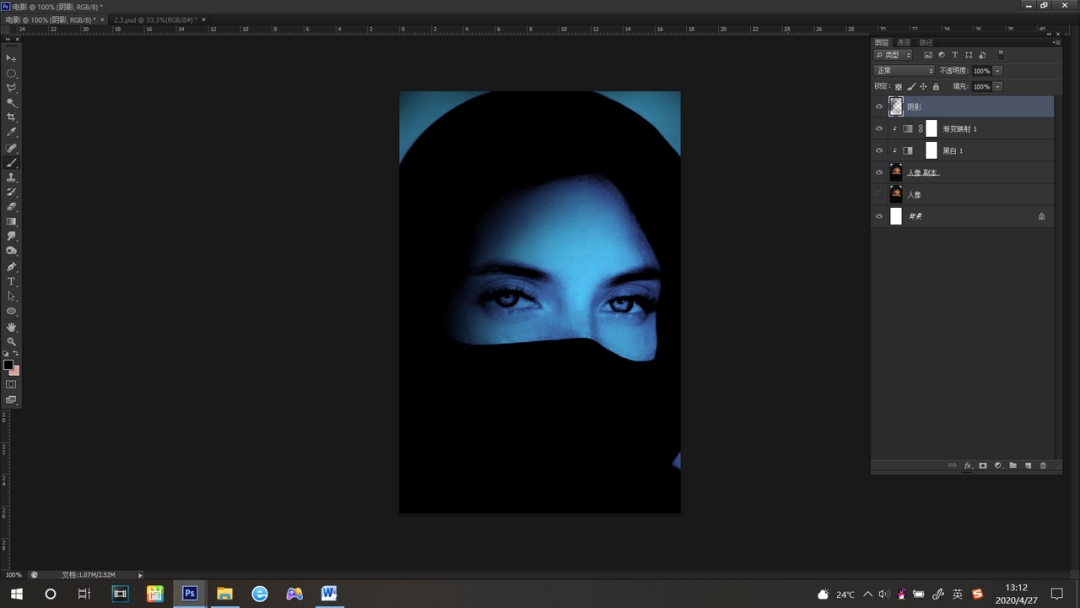
Task: Change the screen mode
Action: [x=11, y=399]
